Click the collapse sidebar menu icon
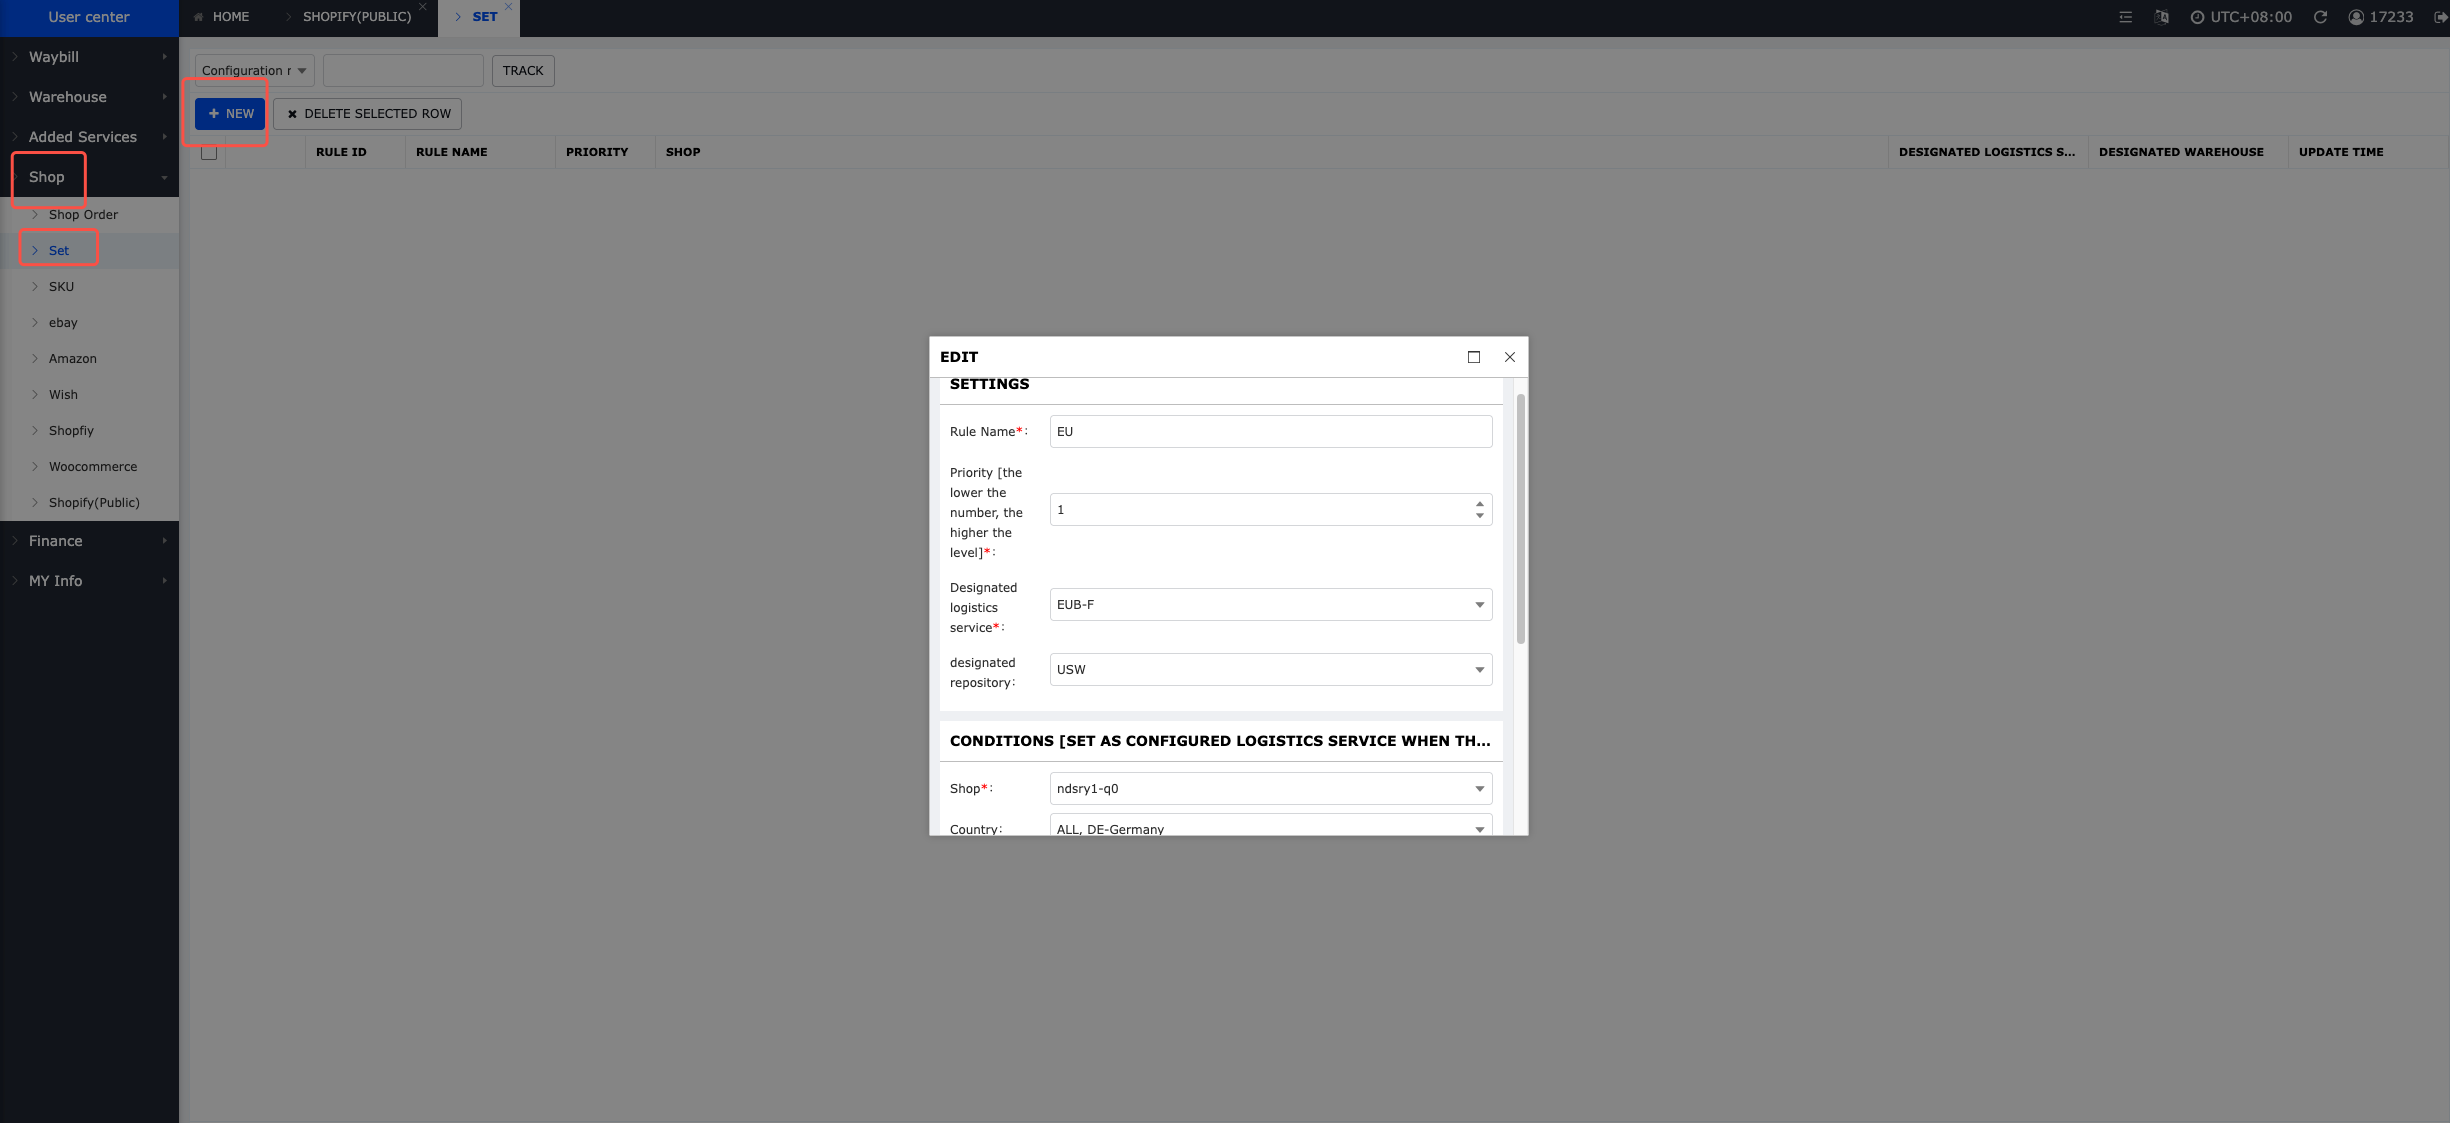The height and width of the screenshot is (1123, 2450). (2125, 17)
